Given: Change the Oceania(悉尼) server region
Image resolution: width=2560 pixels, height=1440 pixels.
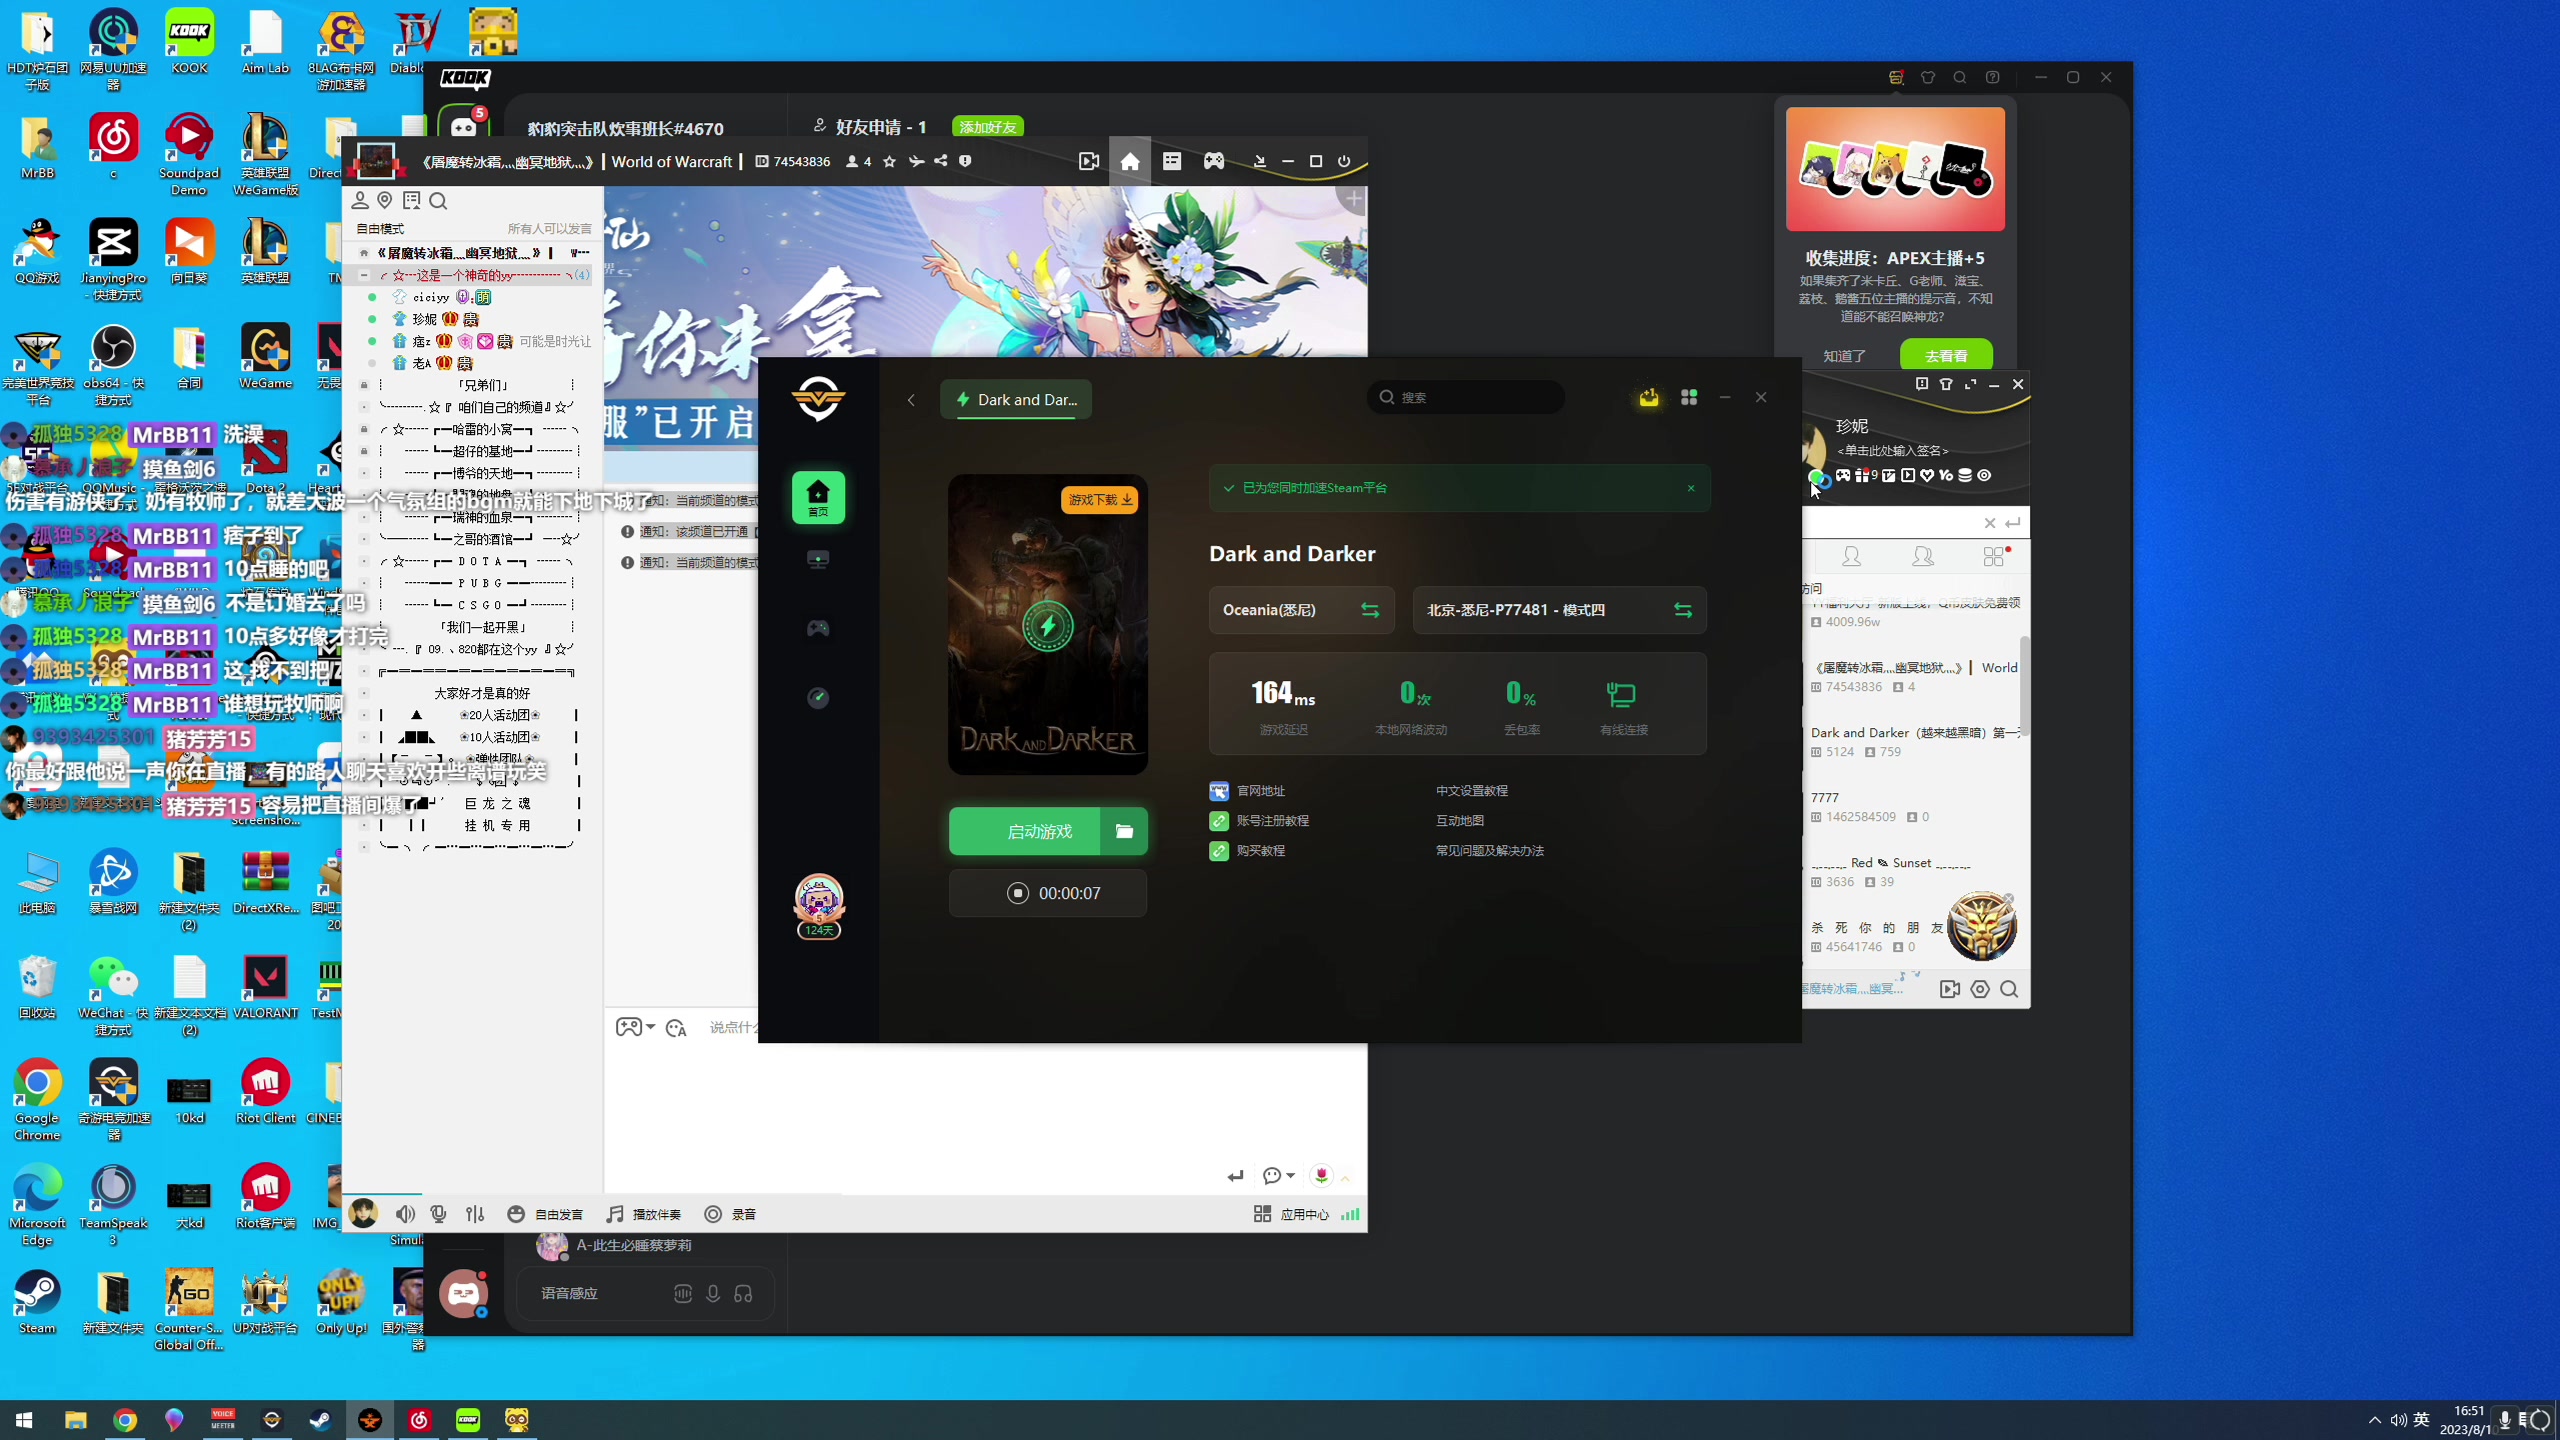Looking at the screenshot, I should [1301, 610].
